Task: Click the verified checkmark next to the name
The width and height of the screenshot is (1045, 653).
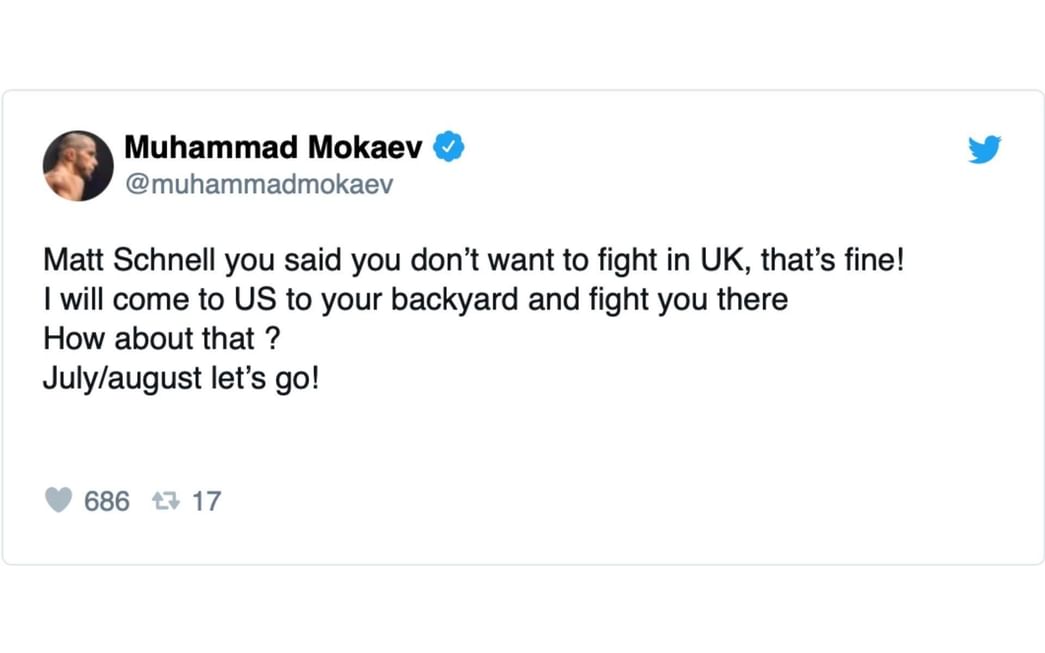Action: coord(448,146)
